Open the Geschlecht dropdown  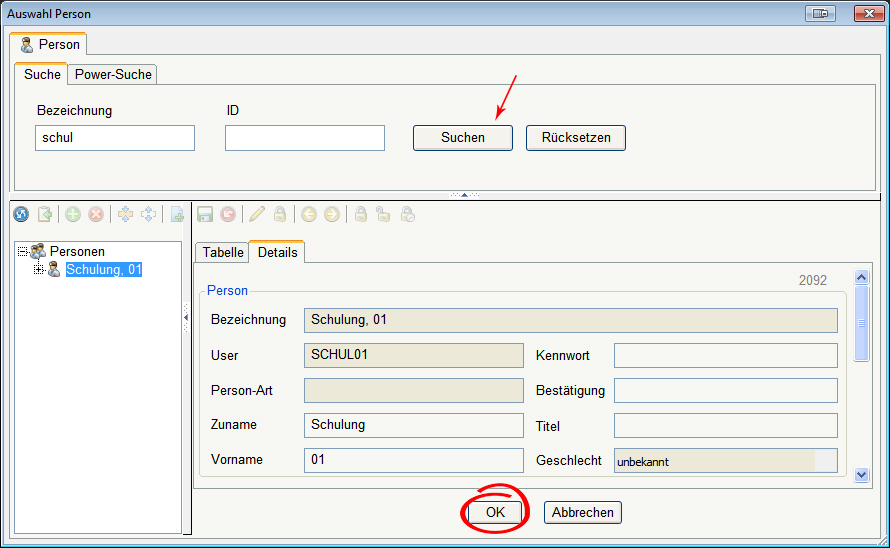click(x=825, y=461)
